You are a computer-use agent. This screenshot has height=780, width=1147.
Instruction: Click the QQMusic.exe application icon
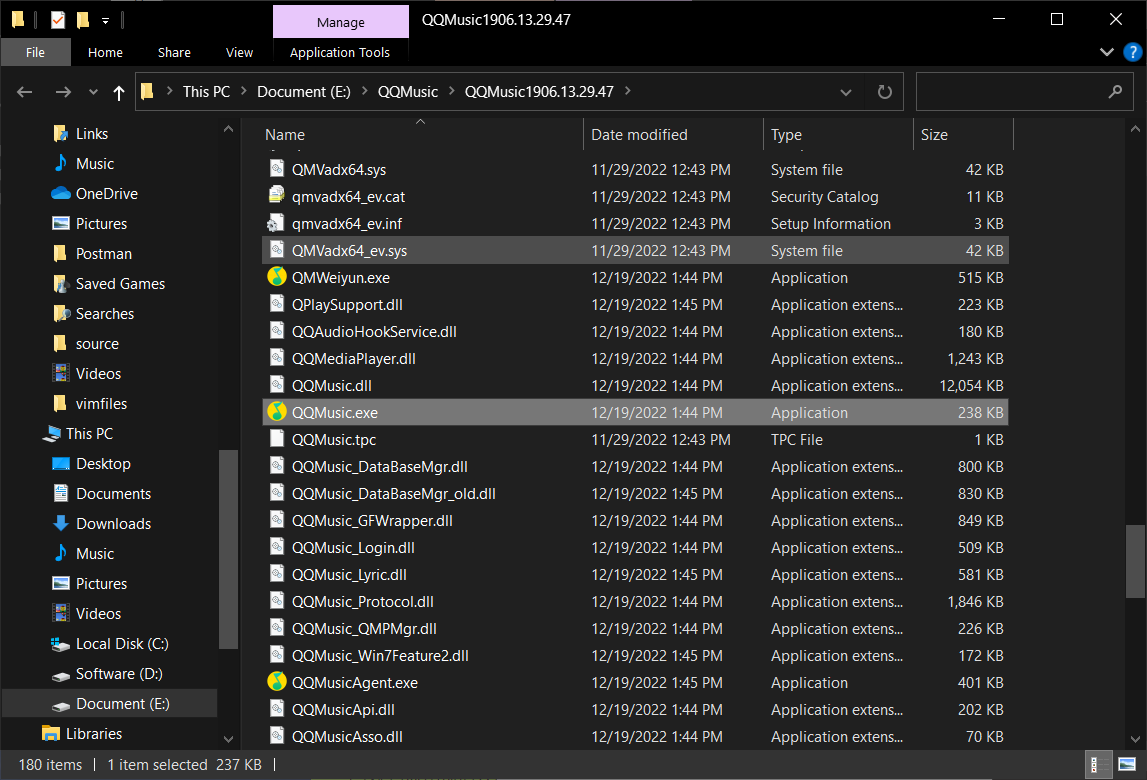pyautogui.click(x=277, y=412)
